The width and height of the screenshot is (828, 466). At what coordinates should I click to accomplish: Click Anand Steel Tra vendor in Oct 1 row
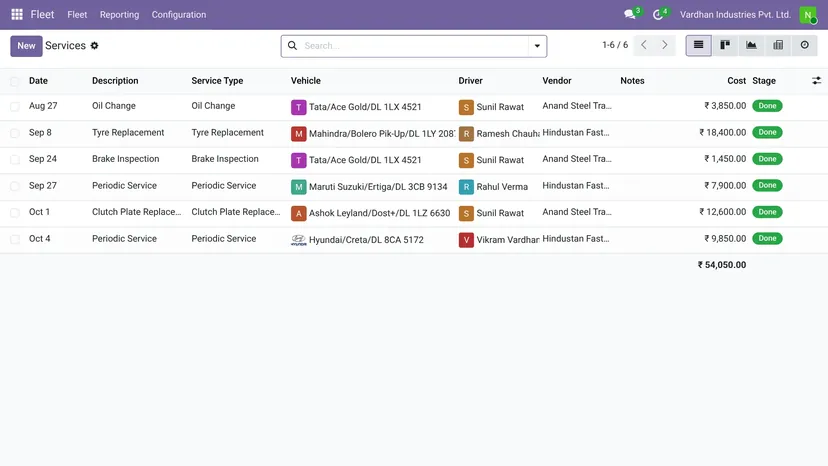[x=577, y=212]
